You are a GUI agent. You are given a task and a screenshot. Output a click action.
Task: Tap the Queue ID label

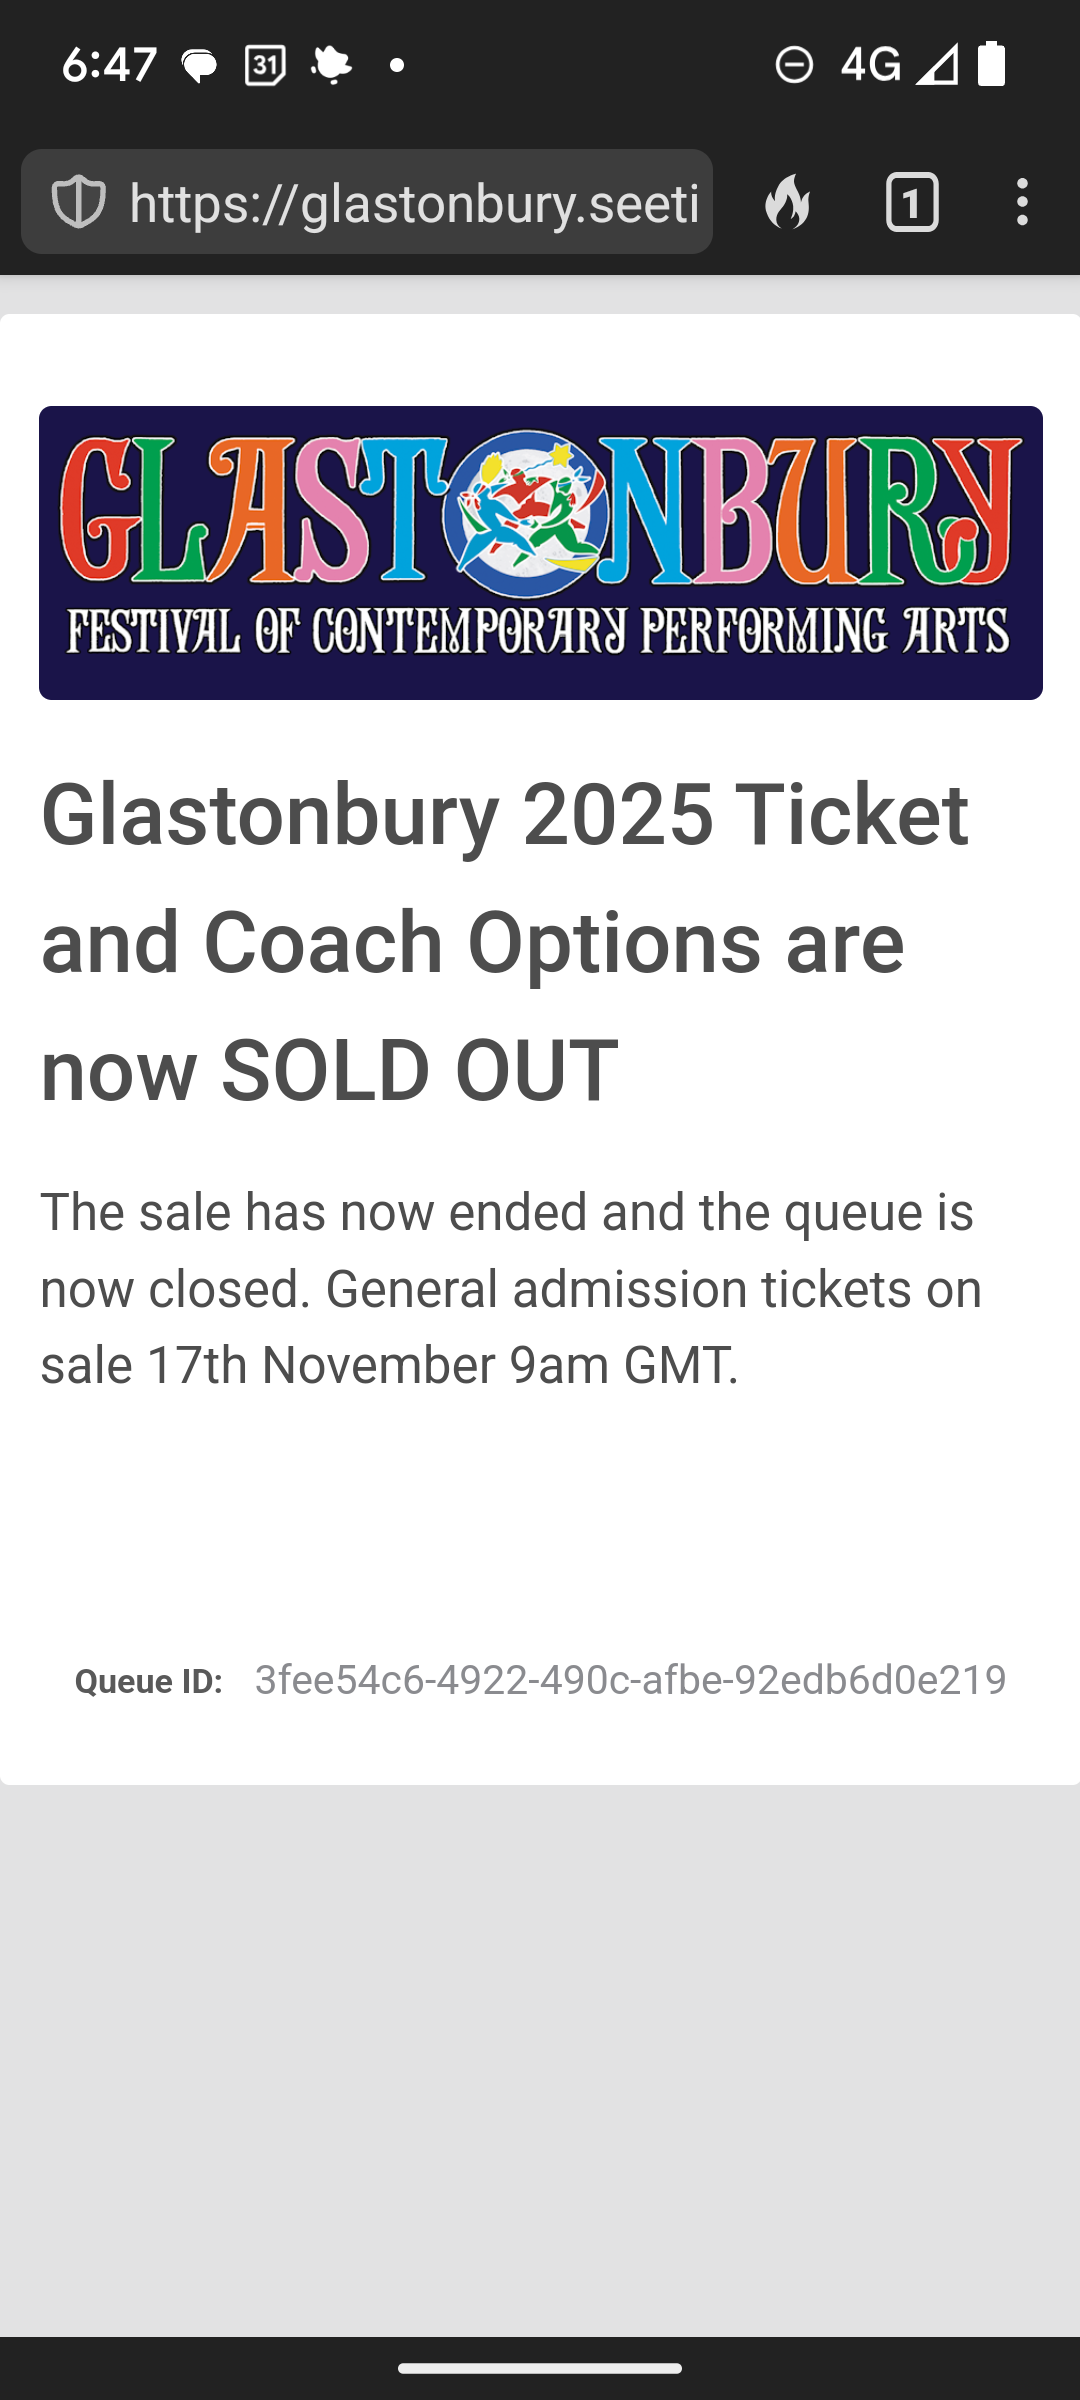click(148, 1682)
